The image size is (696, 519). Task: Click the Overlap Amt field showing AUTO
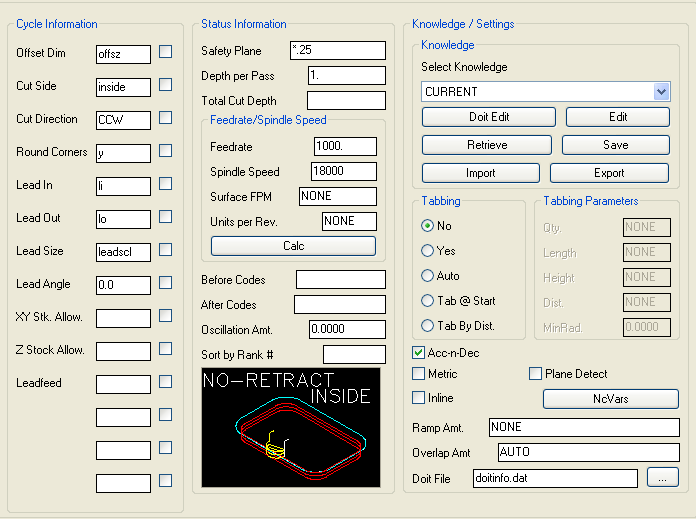click(x=589, y=452)
